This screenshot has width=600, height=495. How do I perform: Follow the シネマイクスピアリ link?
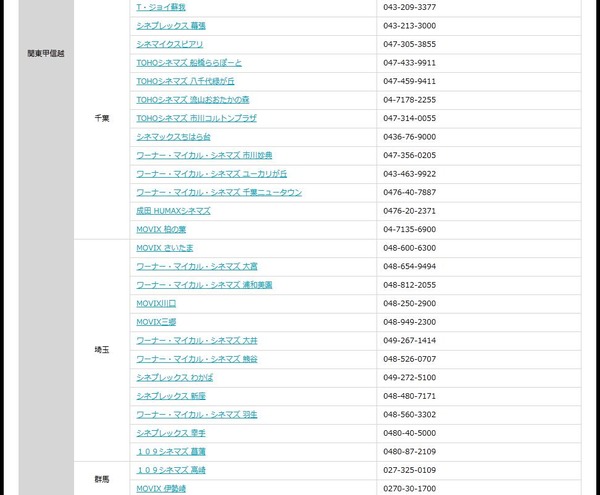coord(170,44)
